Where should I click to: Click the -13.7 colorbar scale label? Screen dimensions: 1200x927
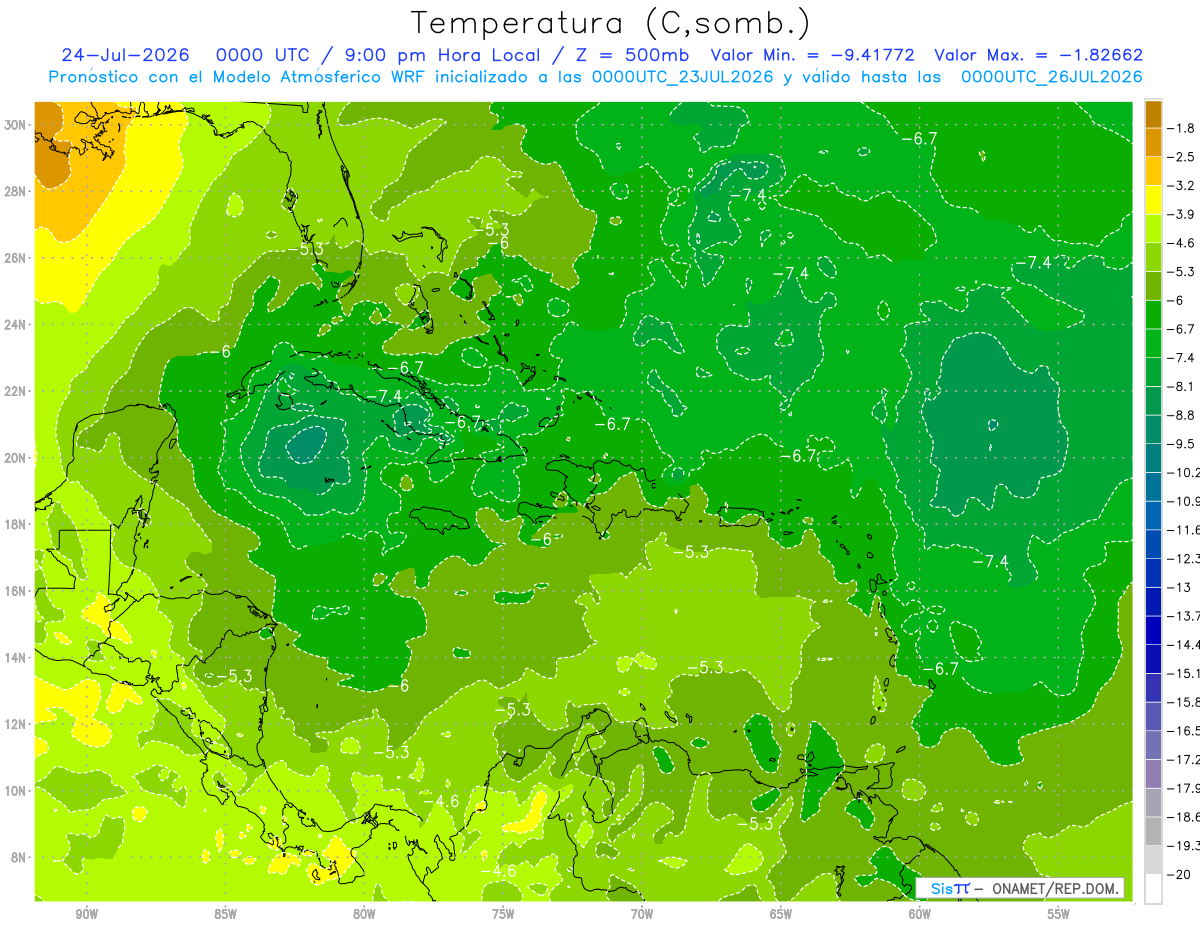(1184, 616)
